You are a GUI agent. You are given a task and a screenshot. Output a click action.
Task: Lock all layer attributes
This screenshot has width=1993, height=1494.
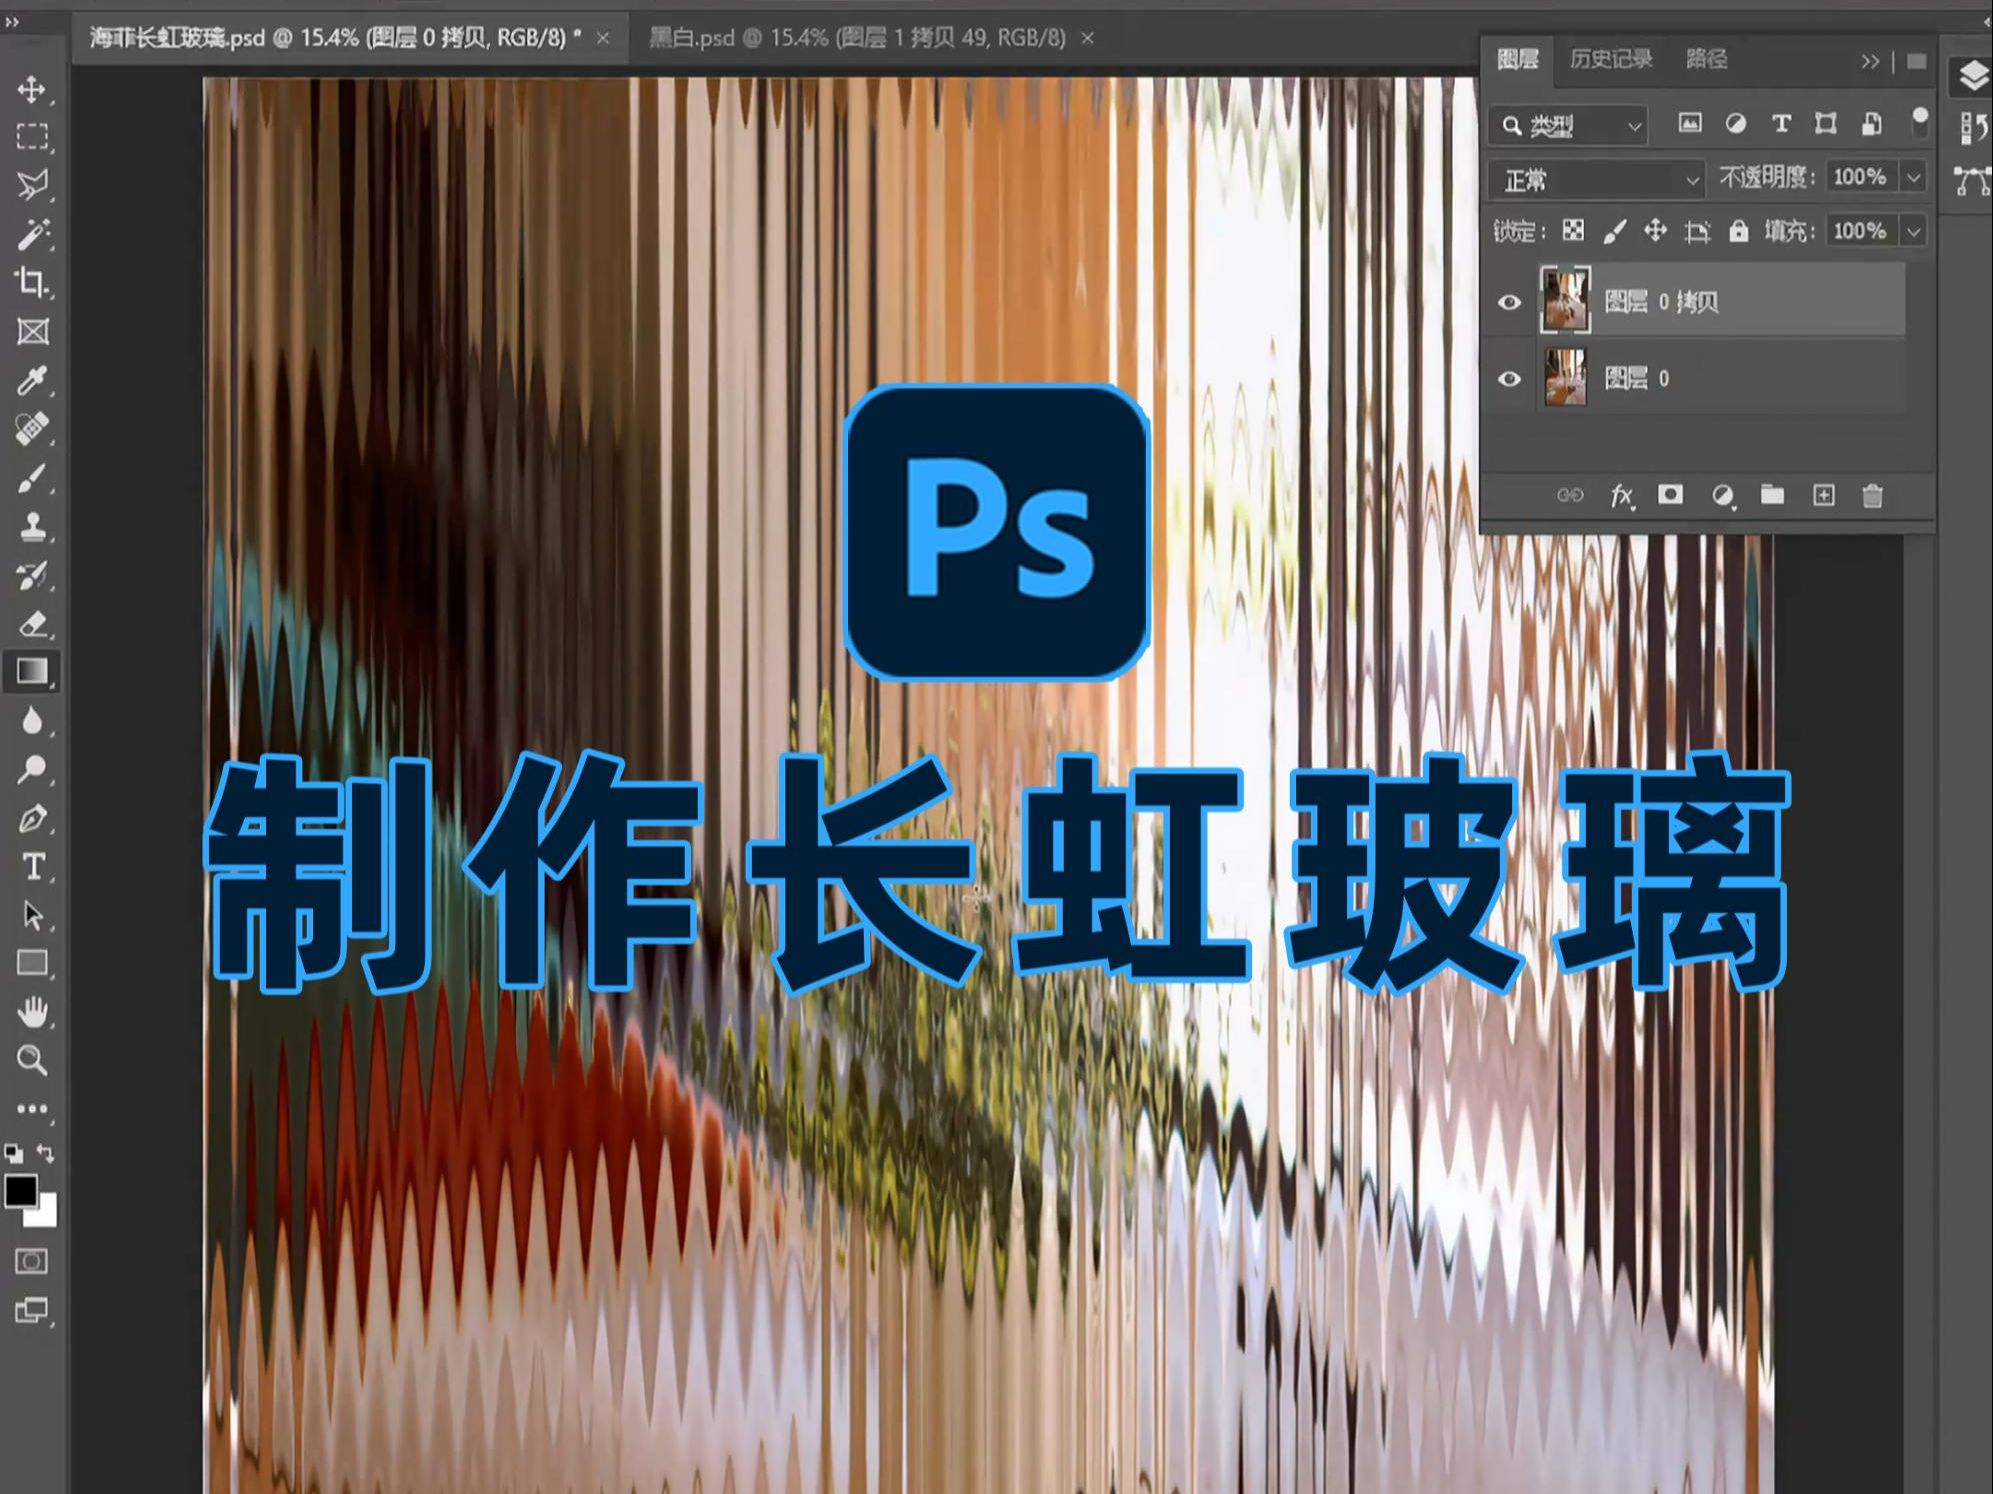[1738, 231]
